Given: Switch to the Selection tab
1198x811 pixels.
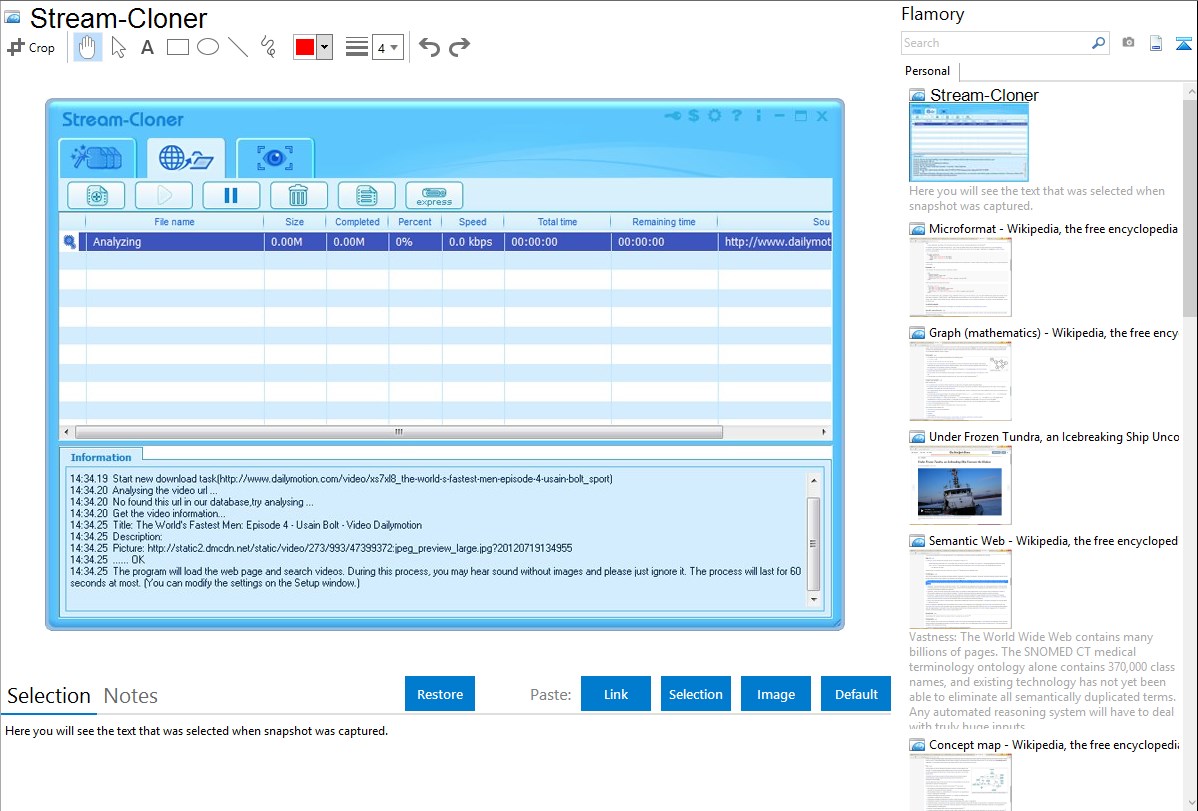Looking at the screenshot, I should pos(49,696).
